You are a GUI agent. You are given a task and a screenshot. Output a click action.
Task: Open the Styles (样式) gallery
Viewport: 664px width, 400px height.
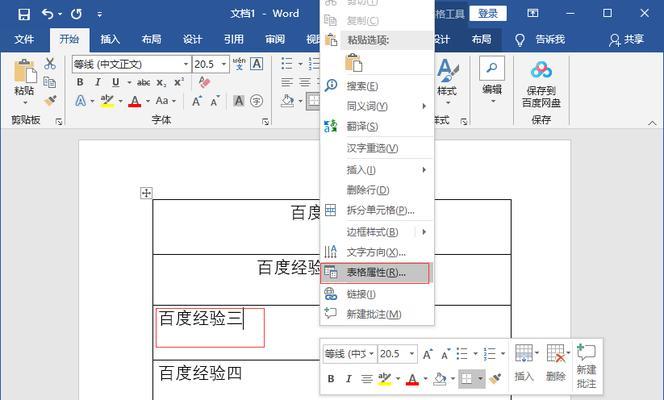click(447, 80)
